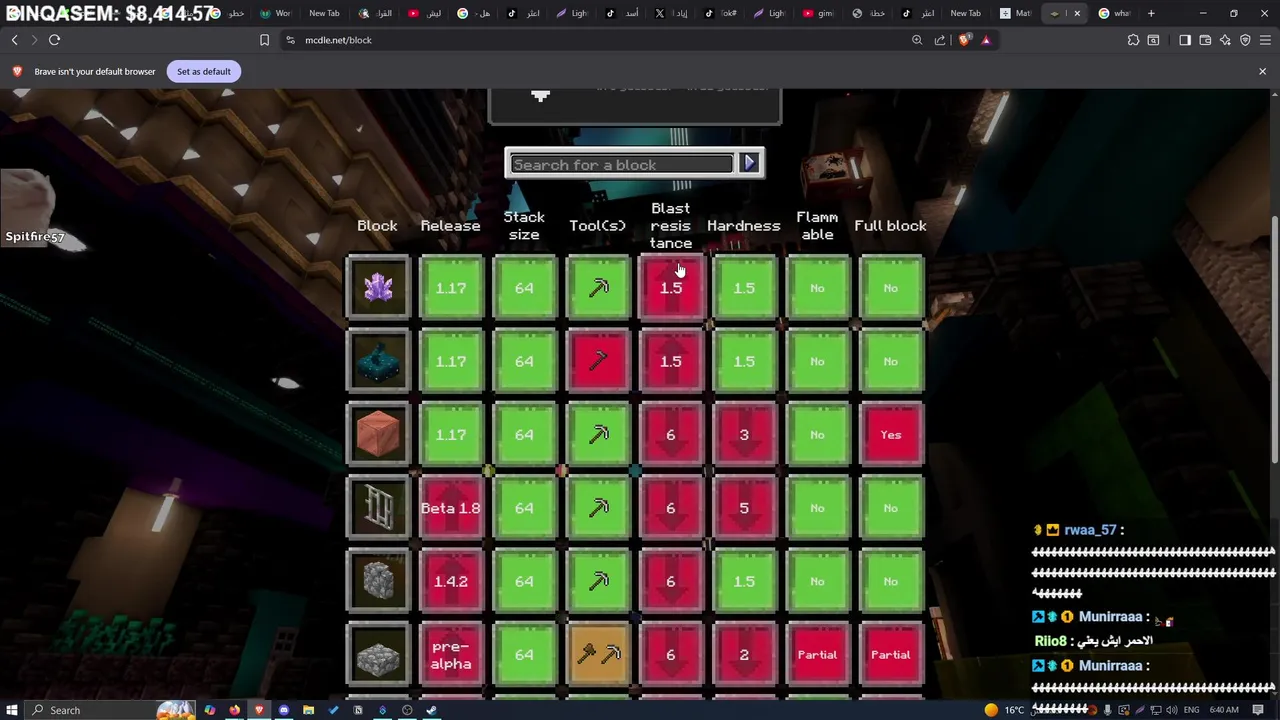Click the 'Beta 1.8' release cell
This screenshot has height=720, width=1280.
(451, 508)
